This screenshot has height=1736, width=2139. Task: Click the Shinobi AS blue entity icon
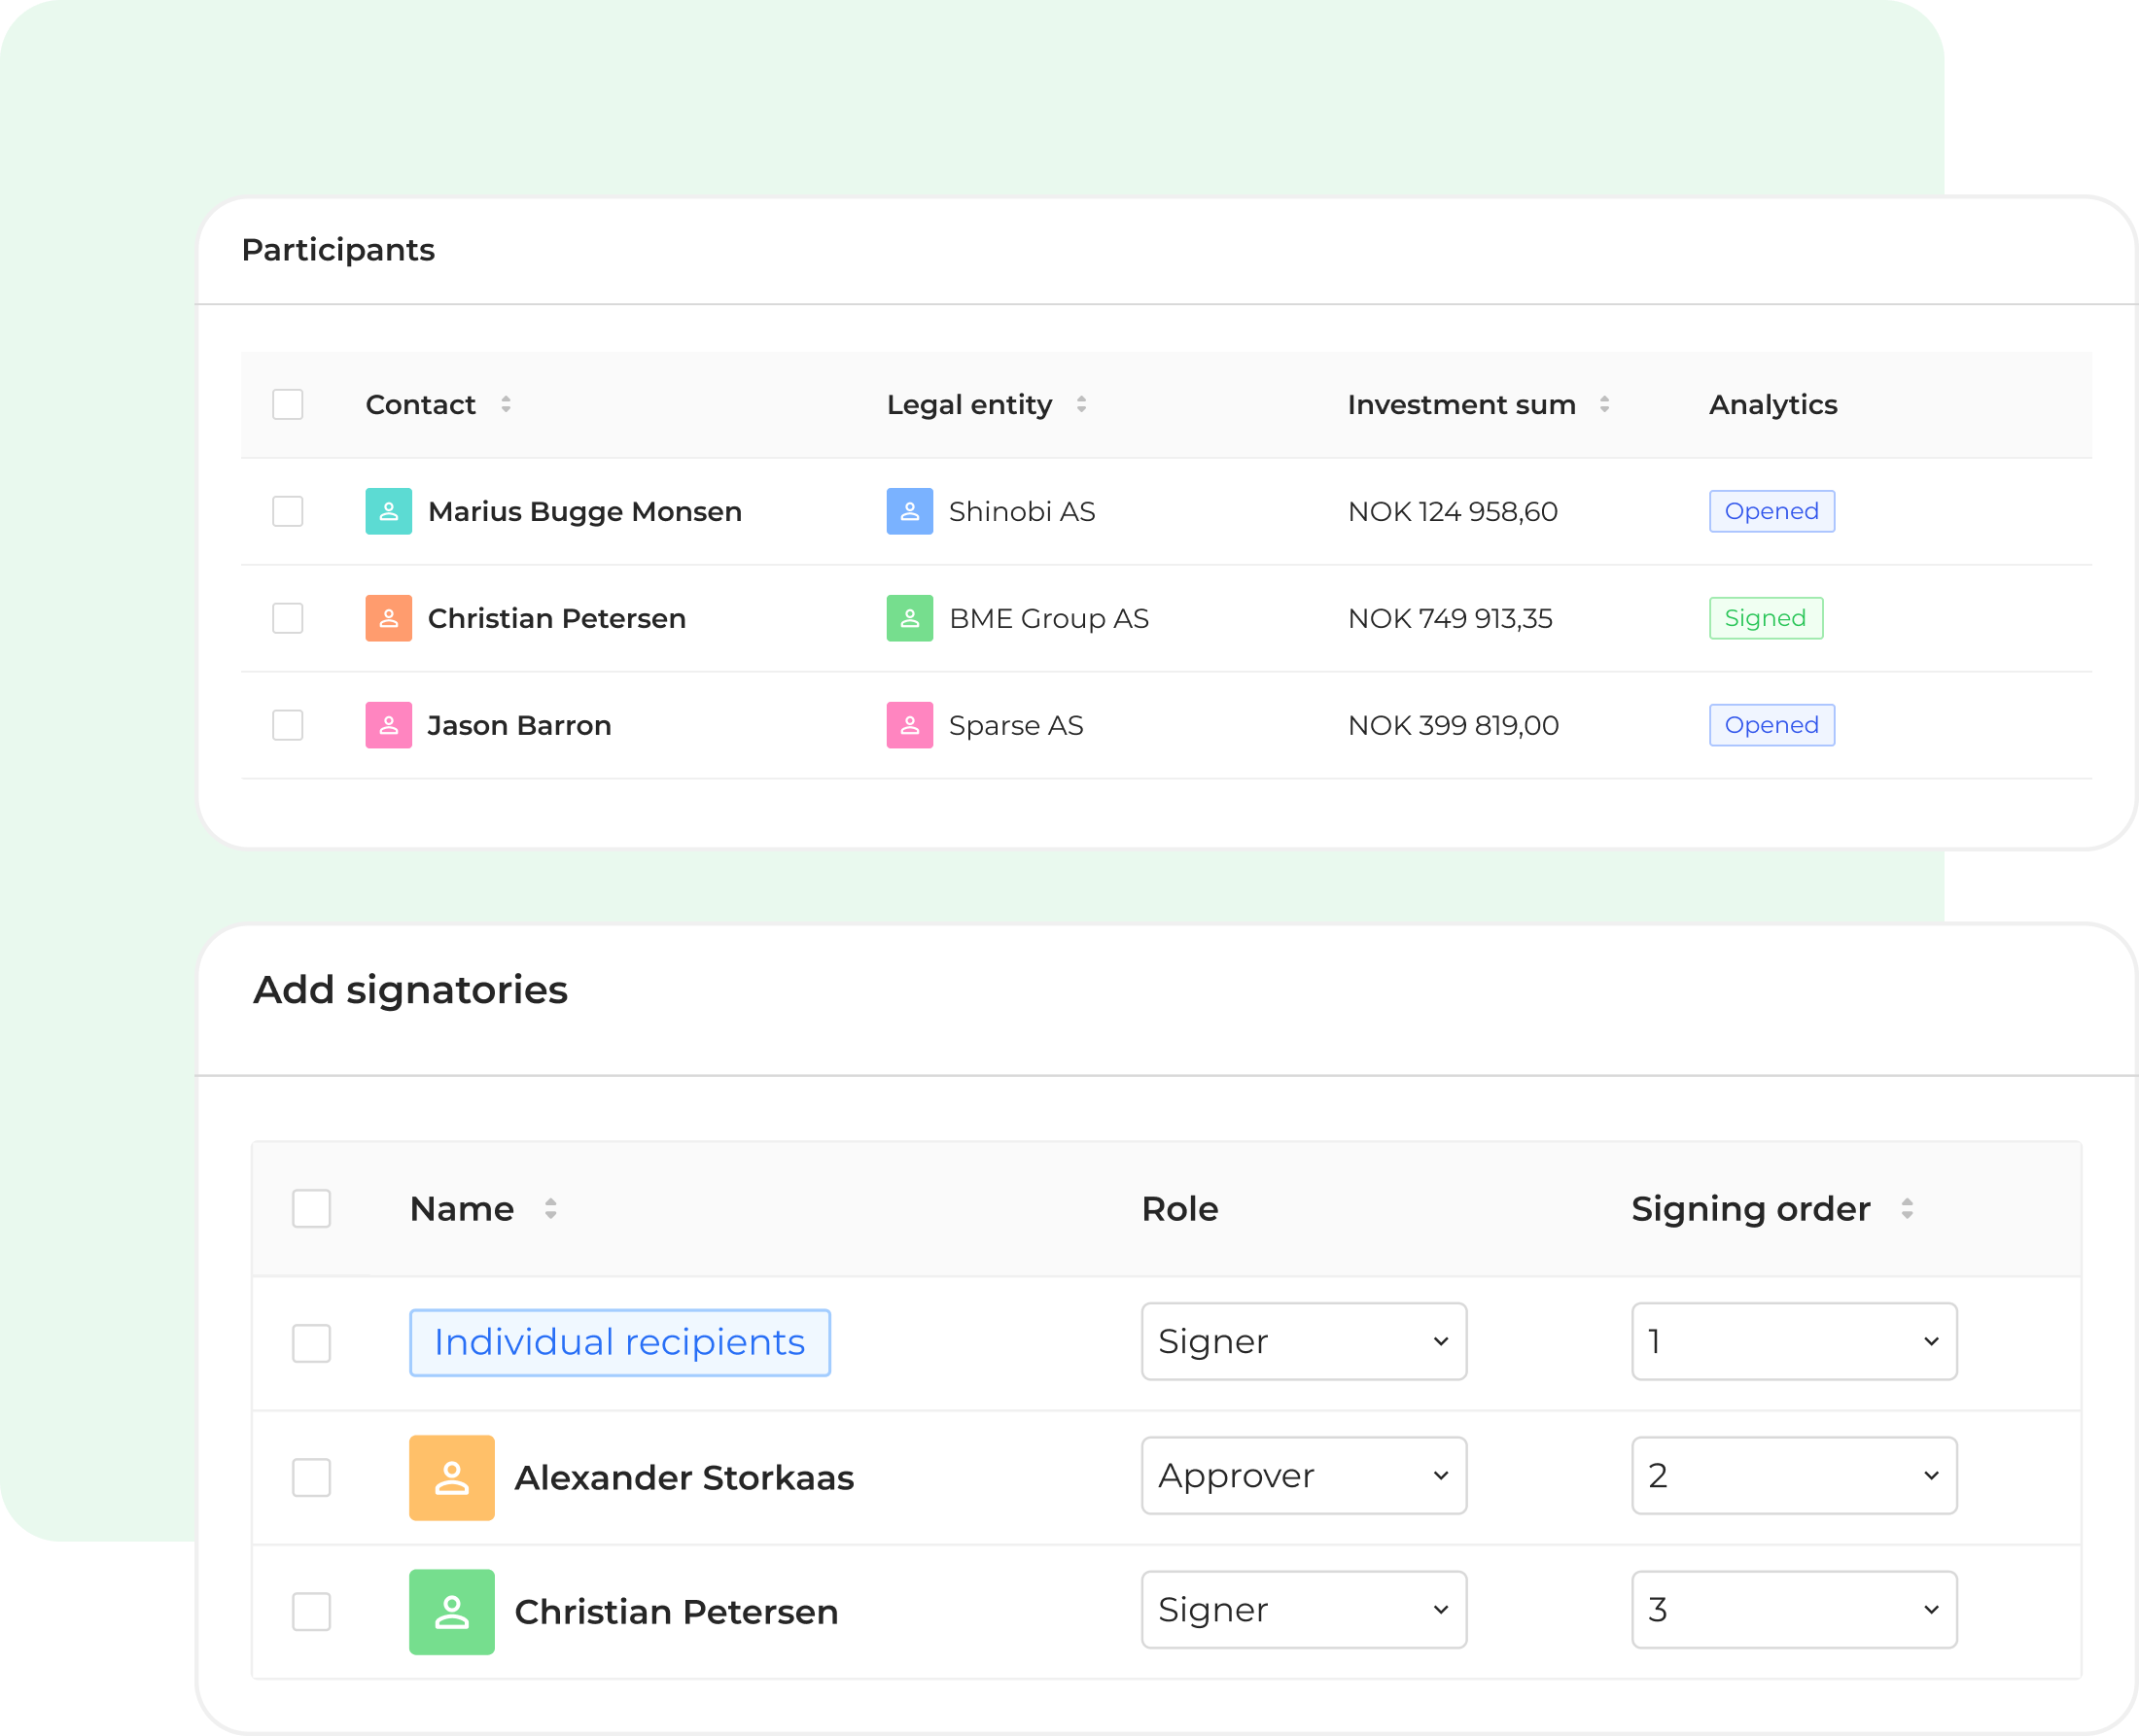909,511
